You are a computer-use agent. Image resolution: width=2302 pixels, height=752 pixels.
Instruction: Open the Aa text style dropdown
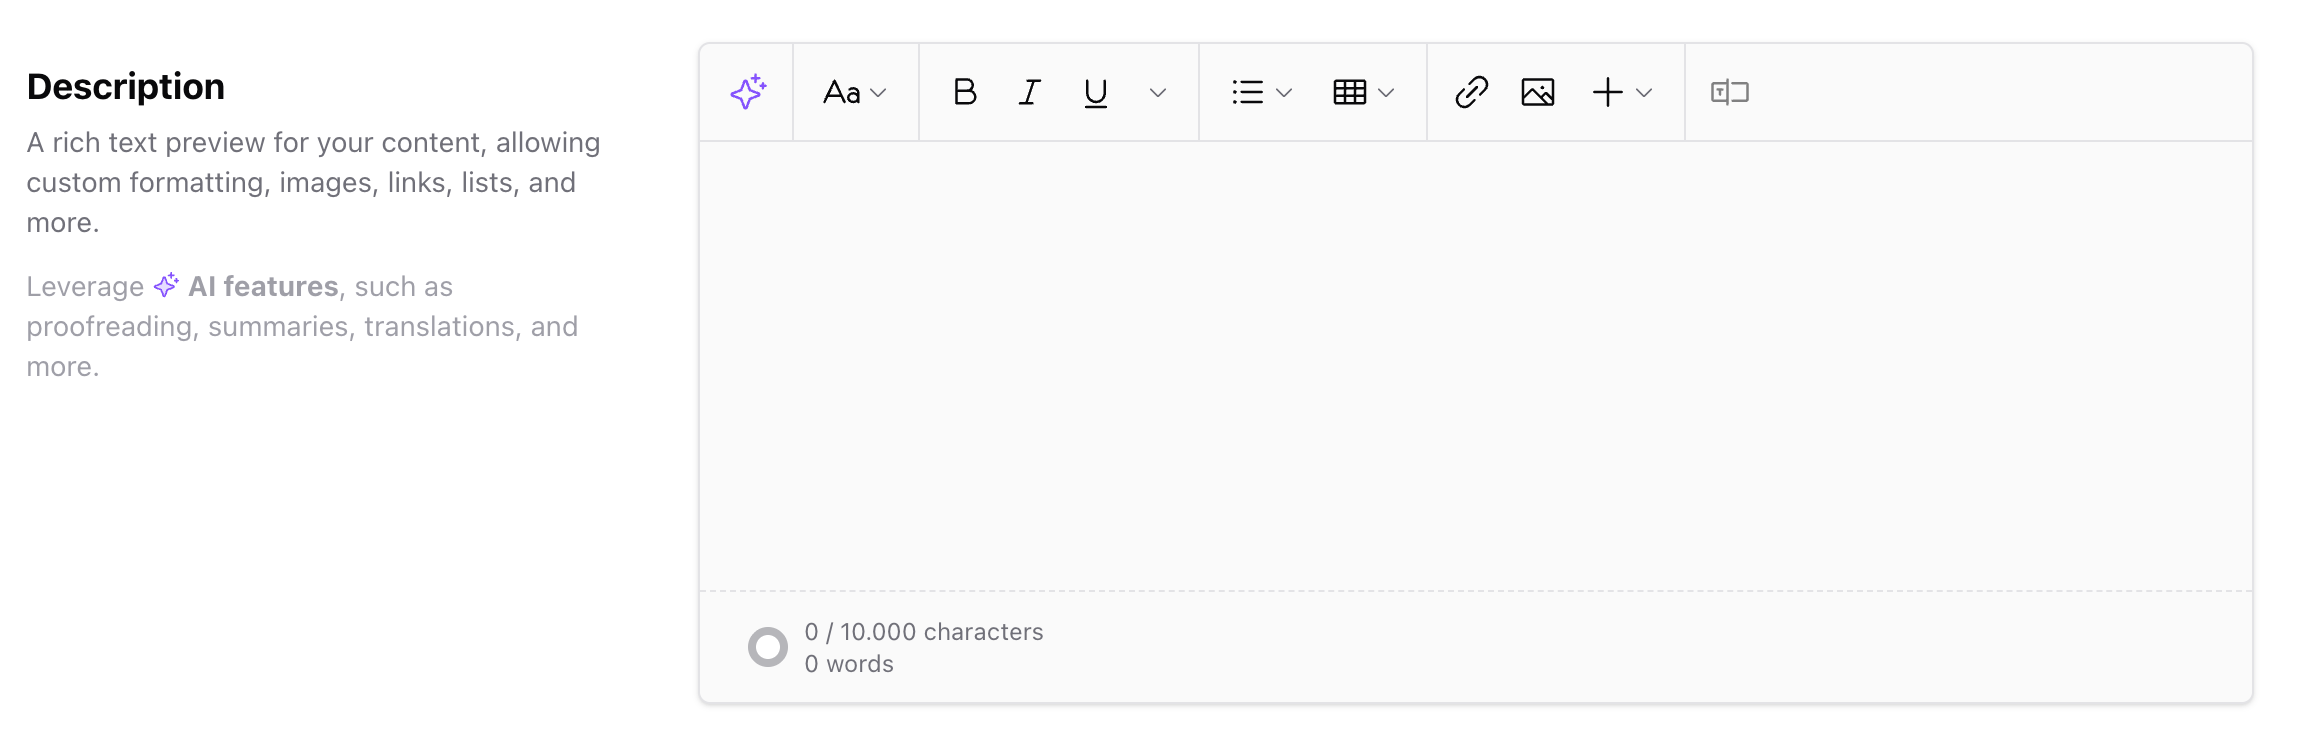(x=855, y=92)
